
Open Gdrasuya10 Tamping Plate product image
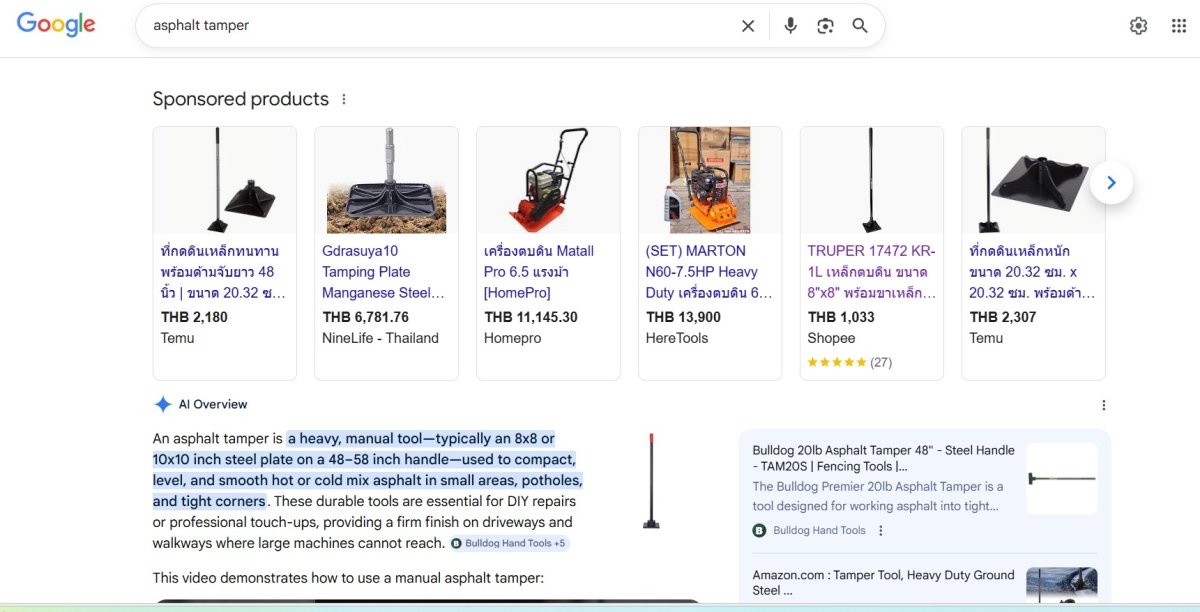[x=387, y=180]
